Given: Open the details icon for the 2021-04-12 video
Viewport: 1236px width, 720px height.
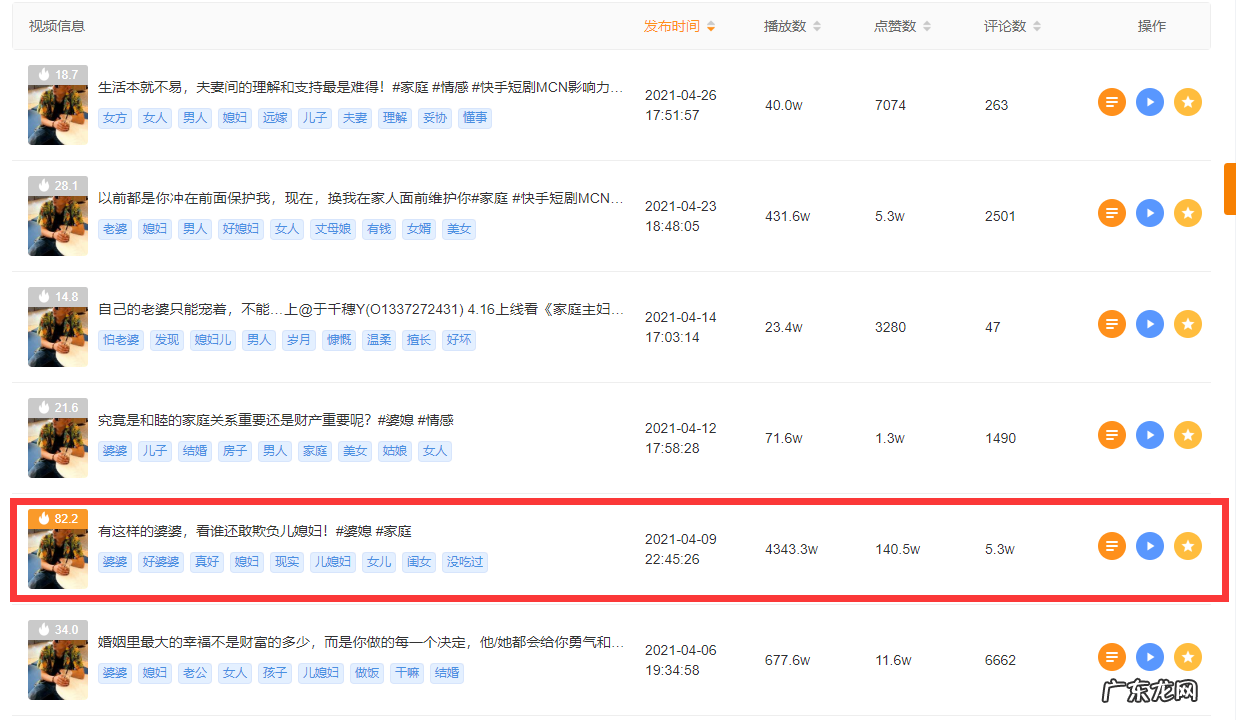Looking at the screenshot, I should [x=1111, y=435].
